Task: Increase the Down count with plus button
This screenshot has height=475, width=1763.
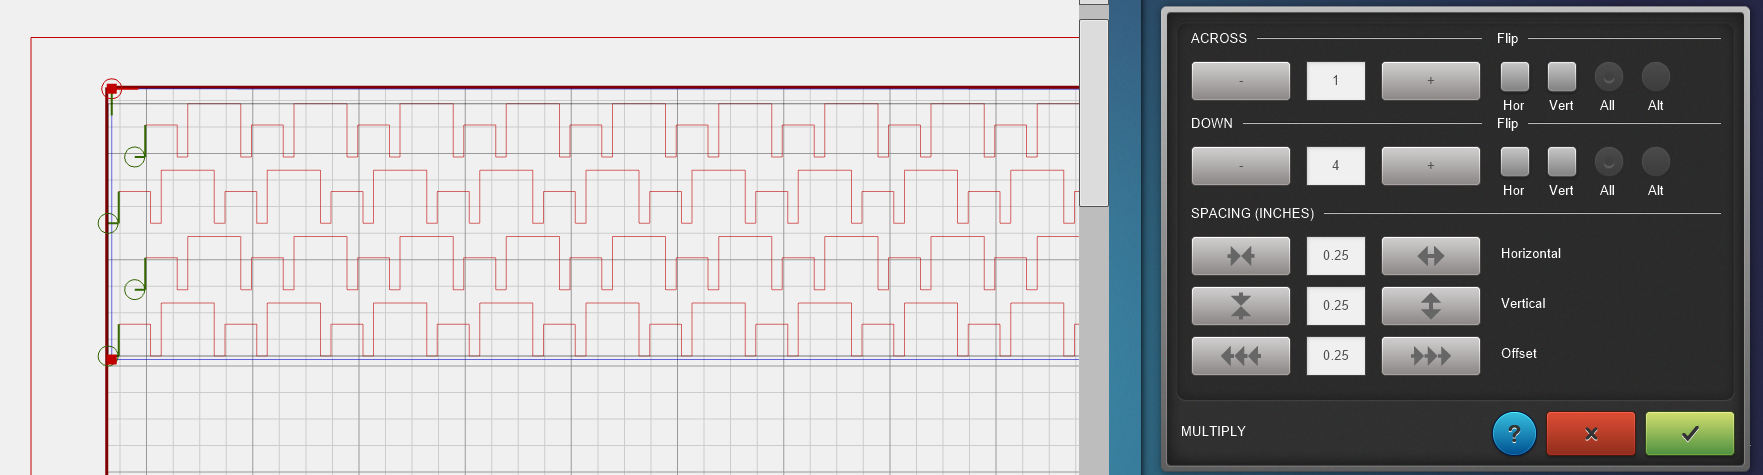Action: (x=1430, y=166)
